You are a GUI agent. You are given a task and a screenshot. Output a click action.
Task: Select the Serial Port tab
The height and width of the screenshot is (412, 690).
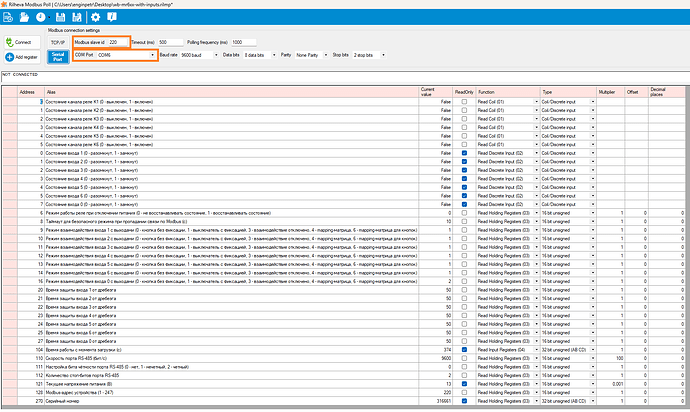[58, 57]
